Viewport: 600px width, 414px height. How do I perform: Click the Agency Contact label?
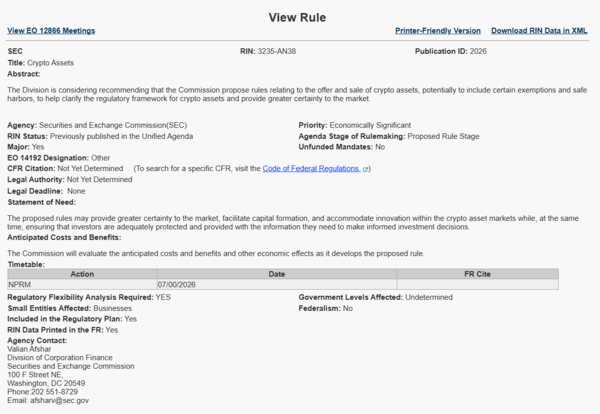(x=37, y=341)
